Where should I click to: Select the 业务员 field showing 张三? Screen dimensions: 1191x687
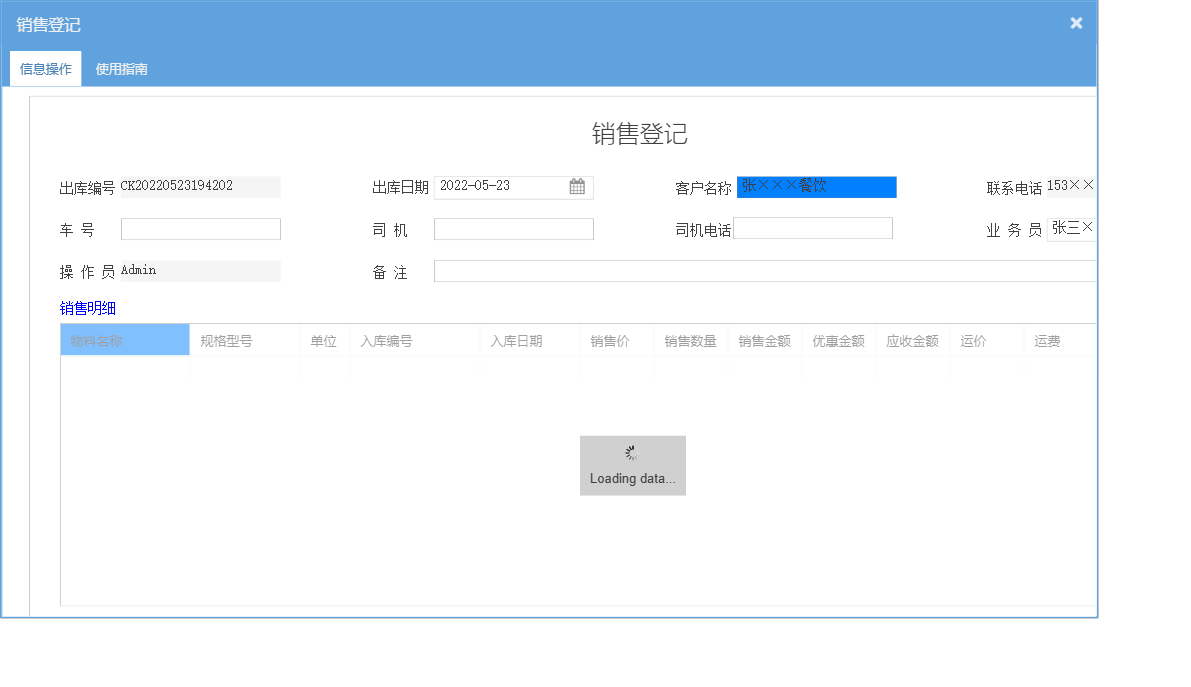pos(1072,228)
